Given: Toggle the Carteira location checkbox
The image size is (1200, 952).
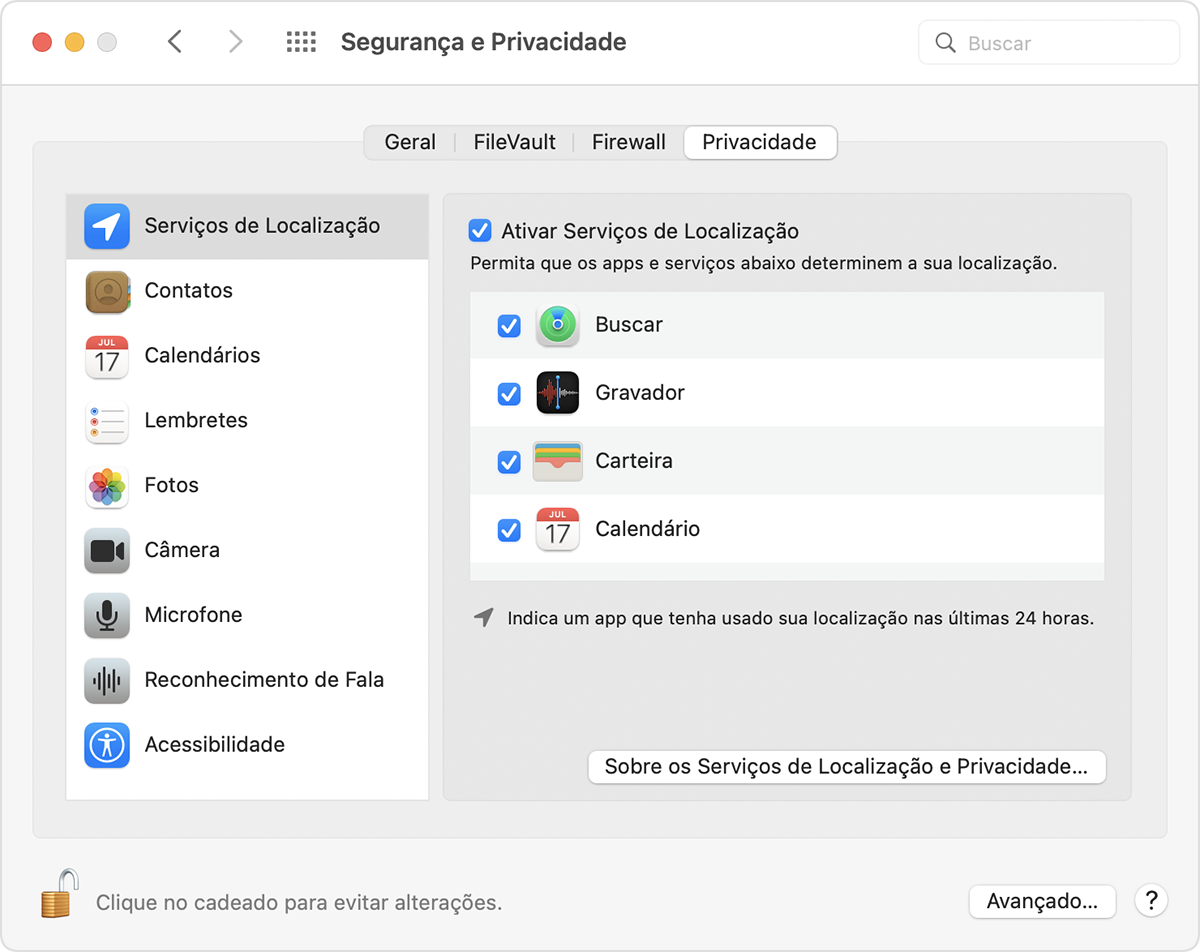Looking at the screenshot, I should [x=509, y=462].
